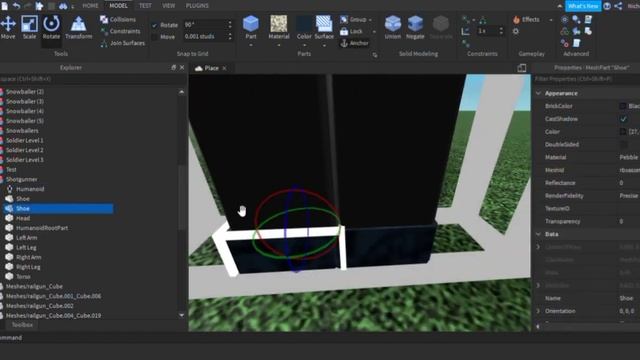This screenshot has height=360, width=640.
Task: Select the Scale tool
Action: tap(29, 28)
